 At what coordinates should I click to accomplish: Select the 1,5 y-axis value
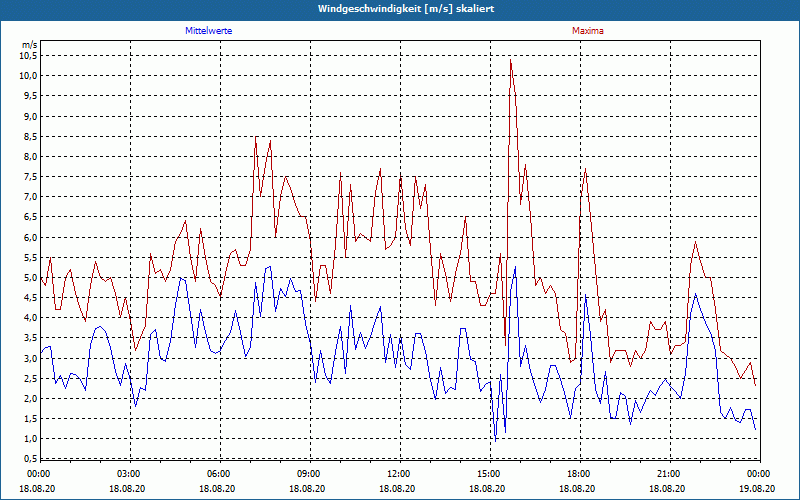31,418
